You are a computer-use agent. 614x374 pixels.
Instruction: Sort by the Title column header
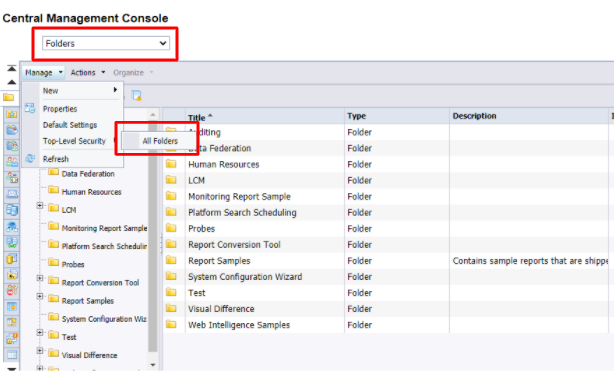197,117
